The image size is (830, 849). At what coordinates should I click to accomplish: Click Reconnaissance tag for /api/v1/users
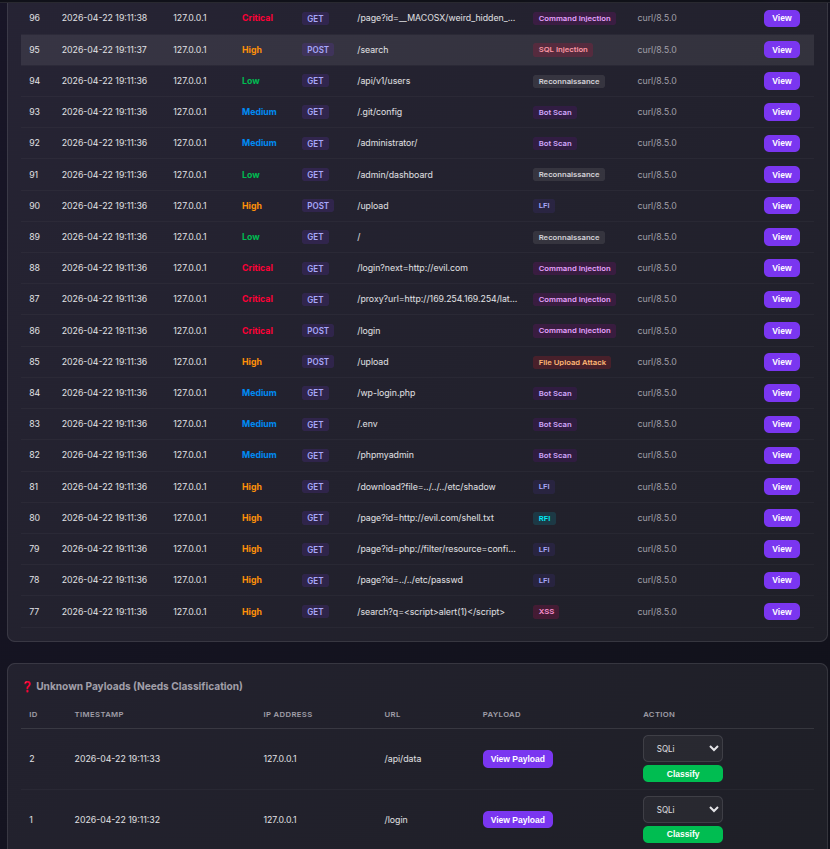coord(568,81)
